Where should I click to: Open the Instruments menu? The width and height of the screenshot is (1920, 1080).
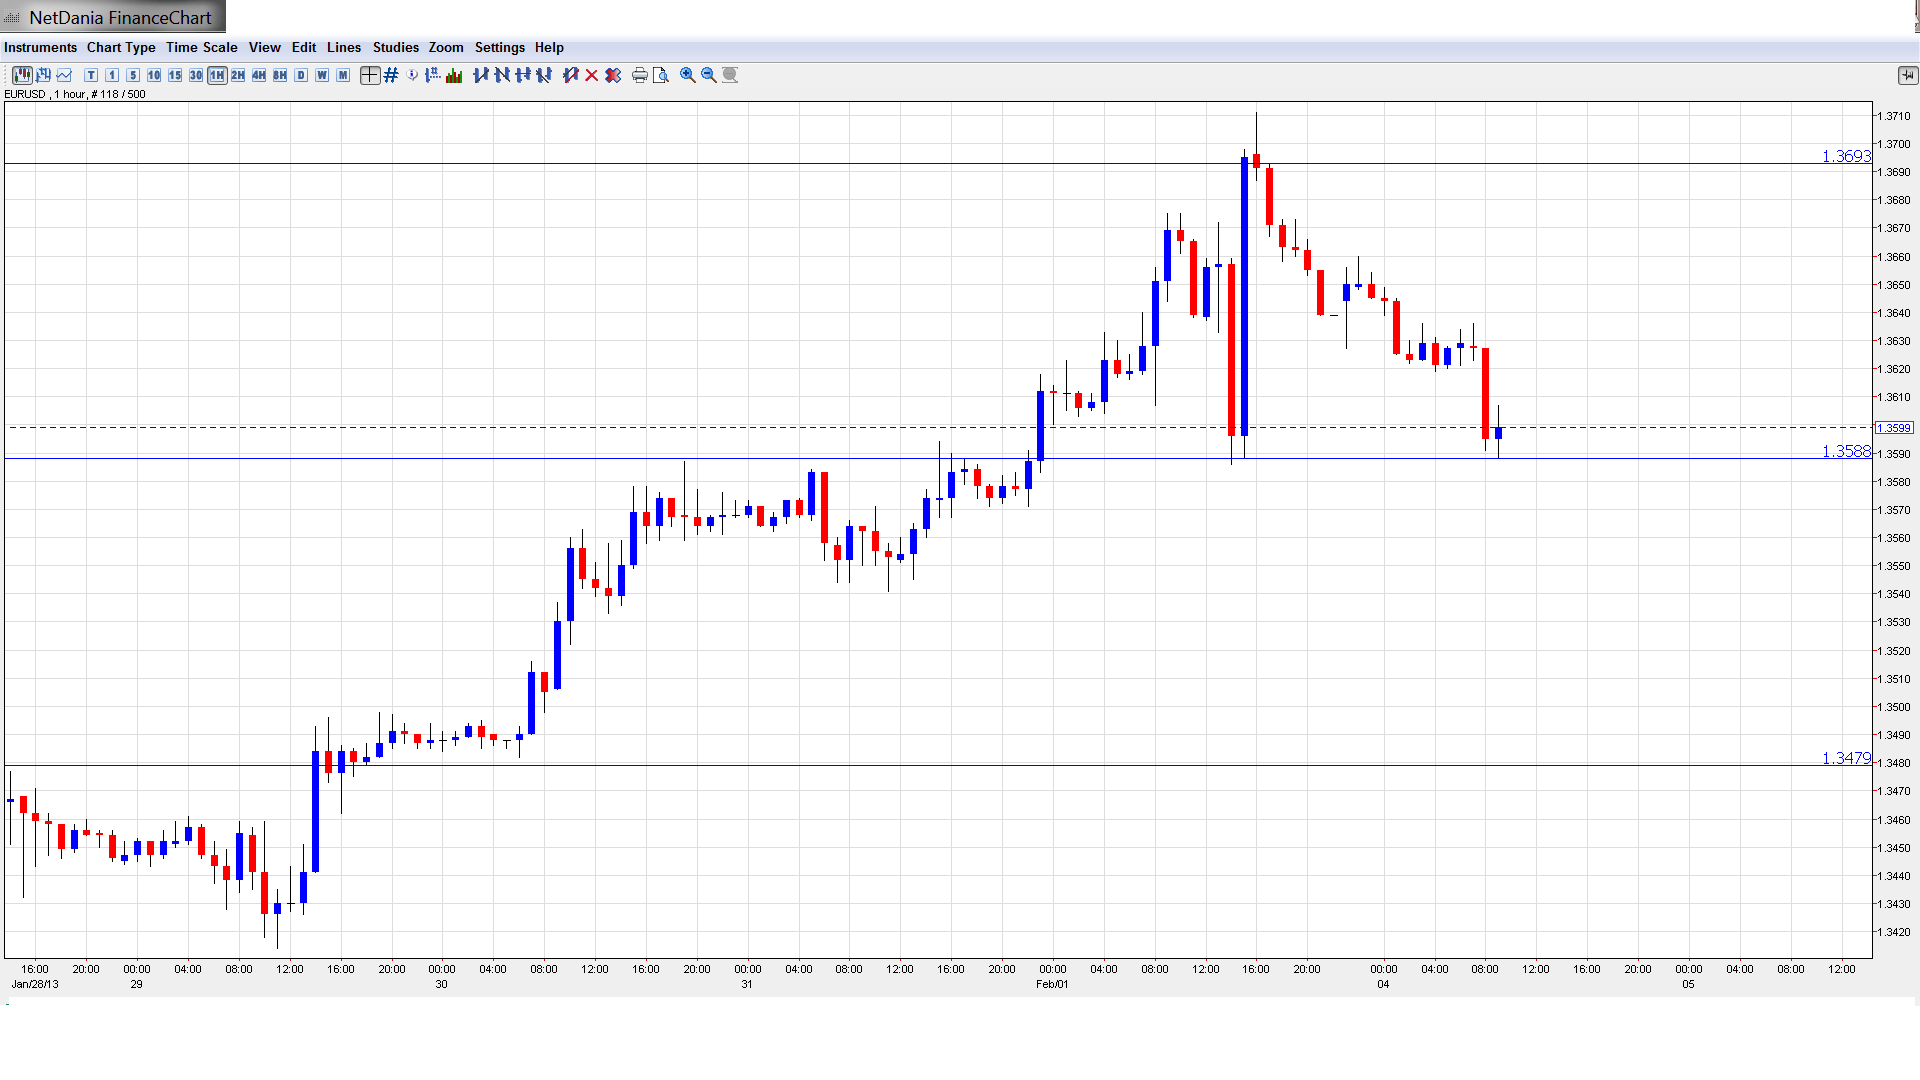pos(40,47)
